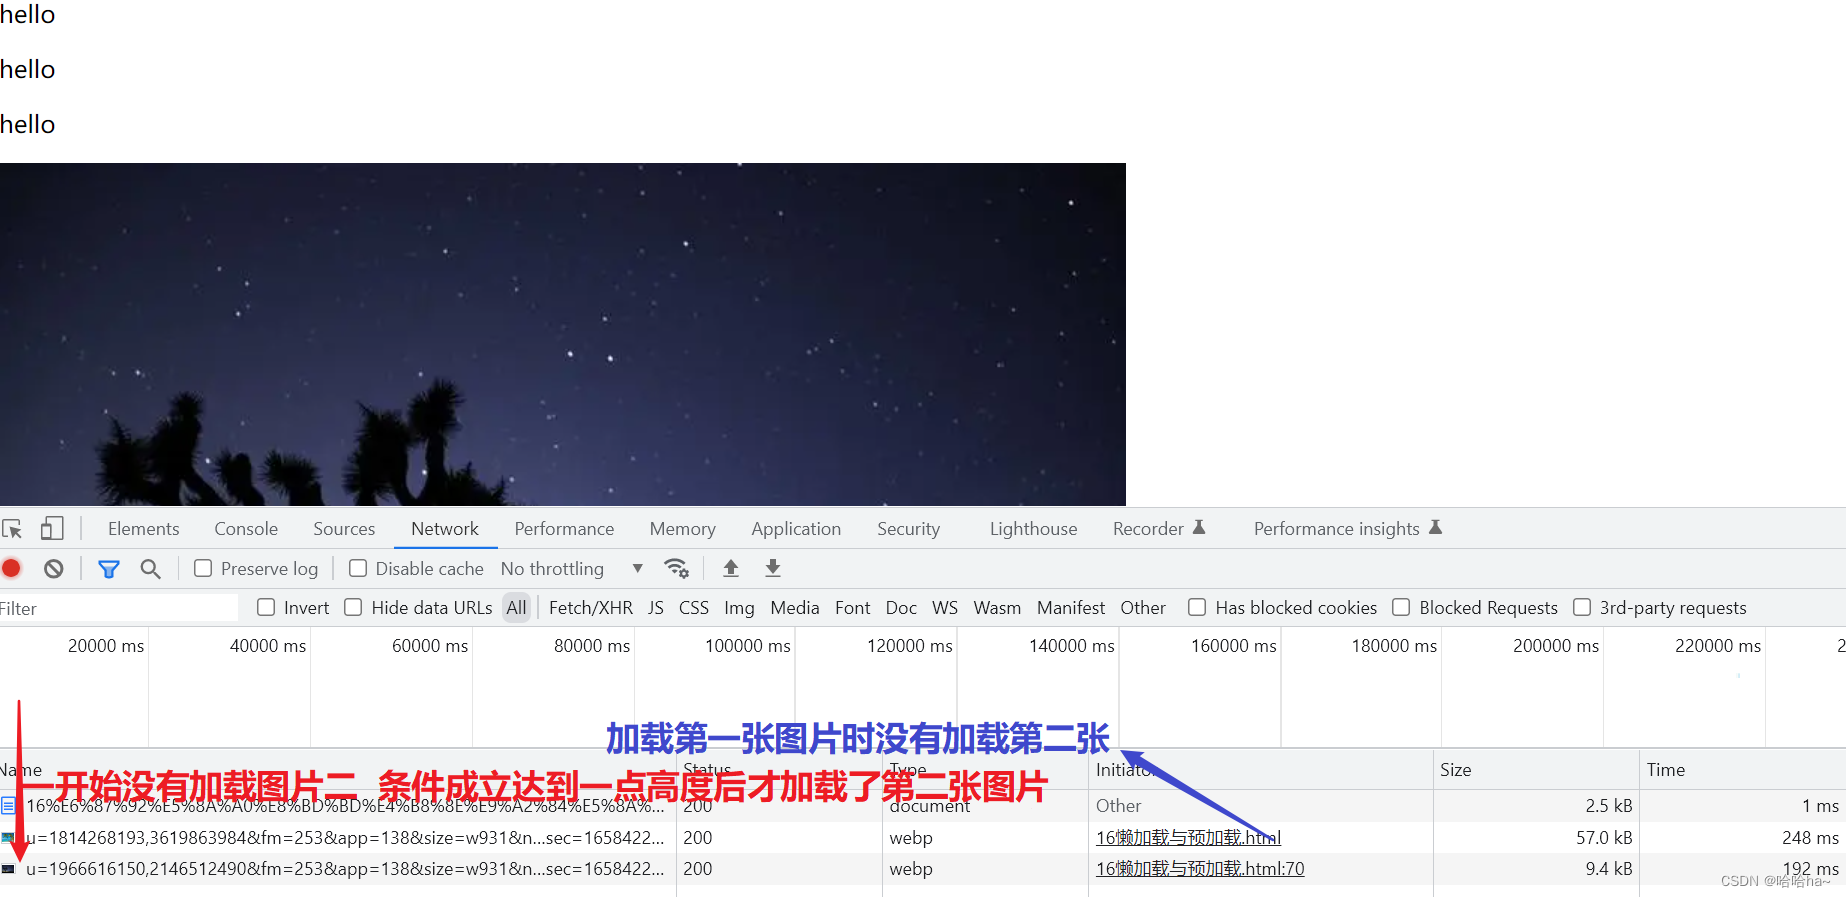Open search with the magnifier icon
This screenshot has width=1846, height=897.
[151, 568]
